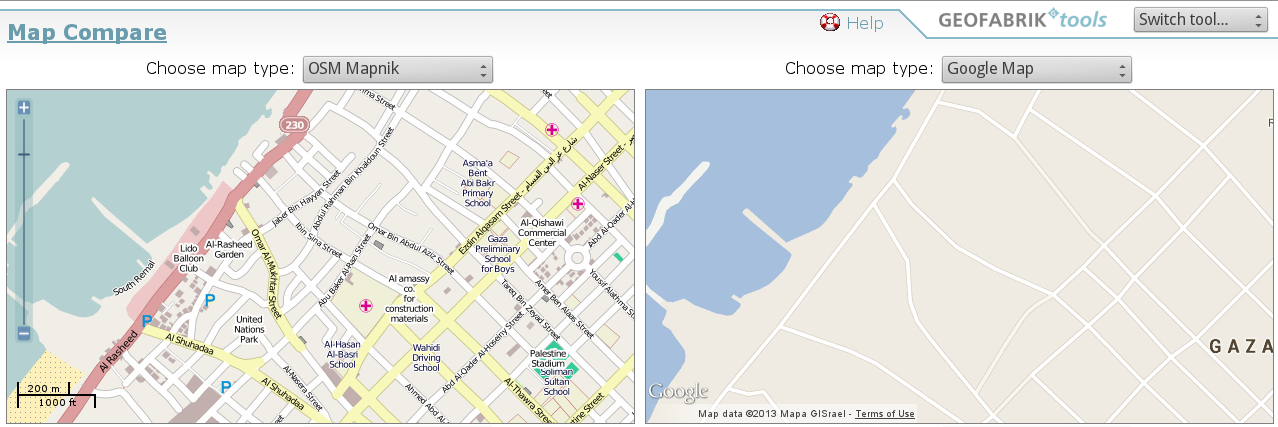1278x427 pixels.
Task: Click the GAZA label on Google map
Action: (1242, 347)
